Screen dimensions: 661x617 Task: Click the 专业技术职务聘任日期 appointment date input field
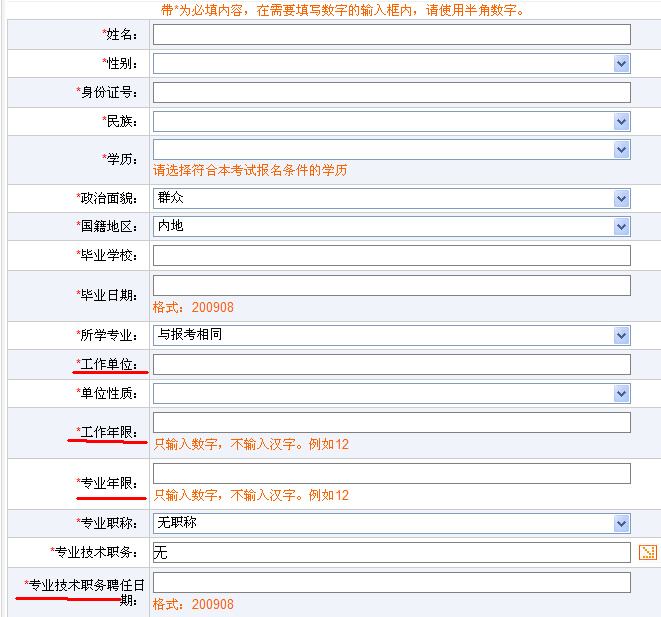click(392, 582)
